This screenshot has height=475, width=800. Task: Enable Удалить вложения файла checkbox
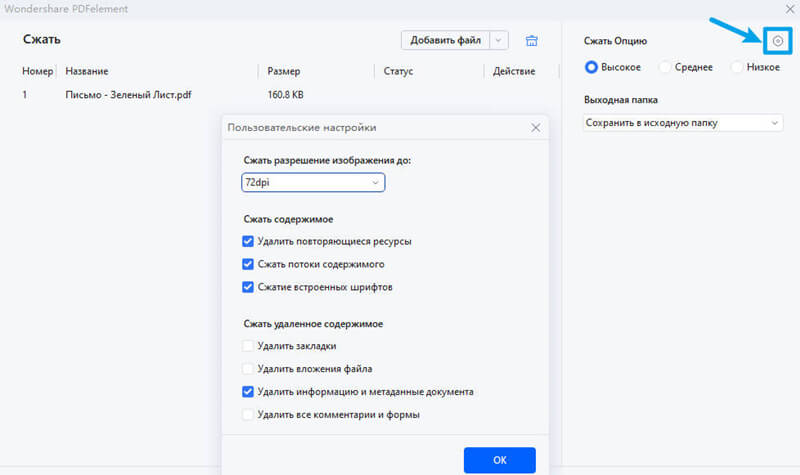coord(248,368)
